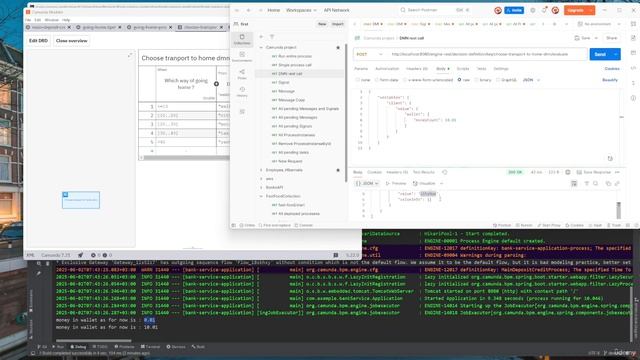This screenshot has height=360, width=640.
Task: Click the Postbot status bar item
Action: [x=502, y=225]
